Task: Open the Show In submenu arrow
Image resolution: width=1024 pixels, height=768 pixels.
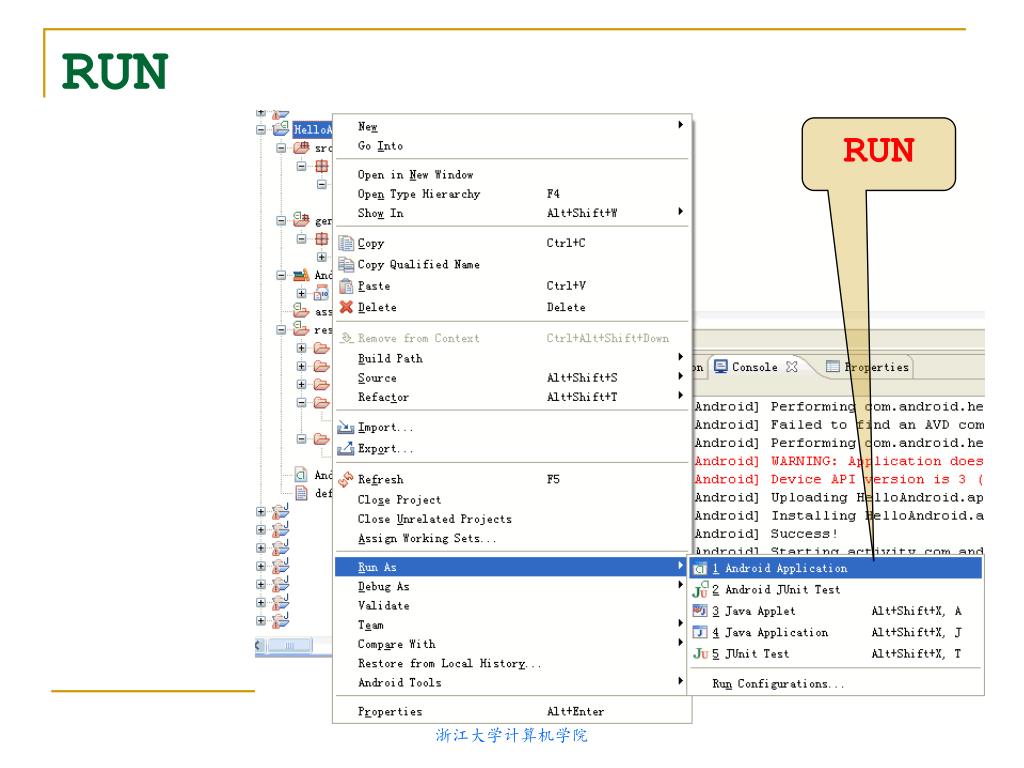Action: (680, 212)
